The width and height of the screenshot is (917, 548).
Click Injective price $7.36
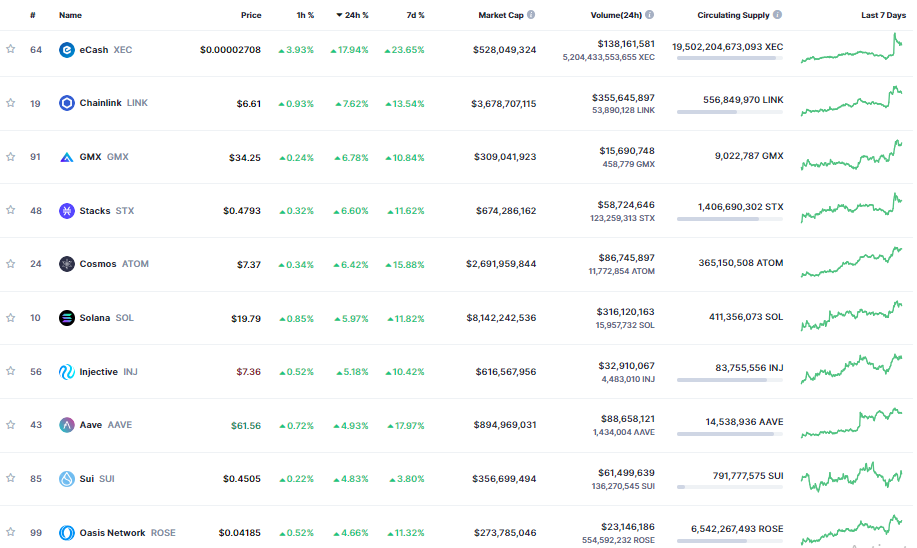pyautogui.click(x=249, y=372)
